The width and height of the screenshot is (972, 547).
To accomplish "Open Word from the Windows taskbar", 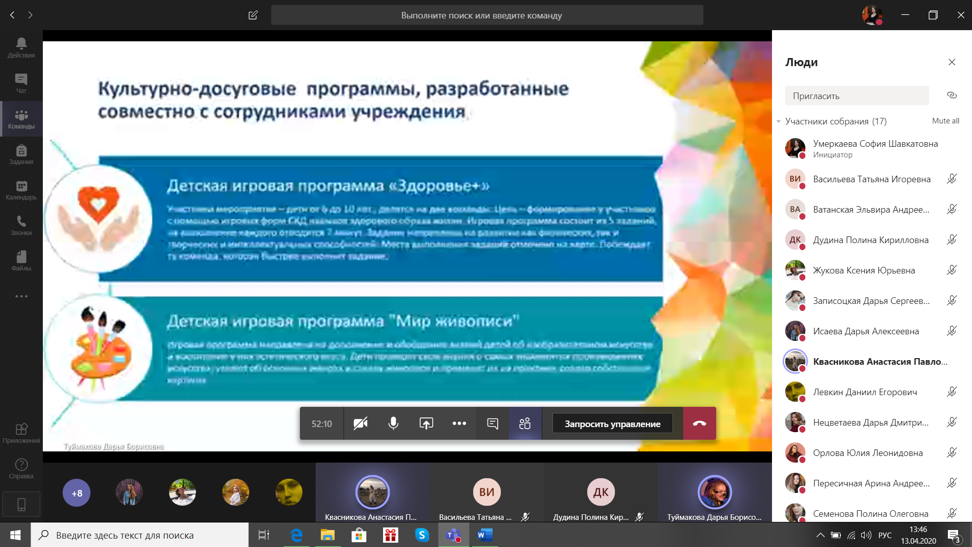I will click(x=485, y=535).
